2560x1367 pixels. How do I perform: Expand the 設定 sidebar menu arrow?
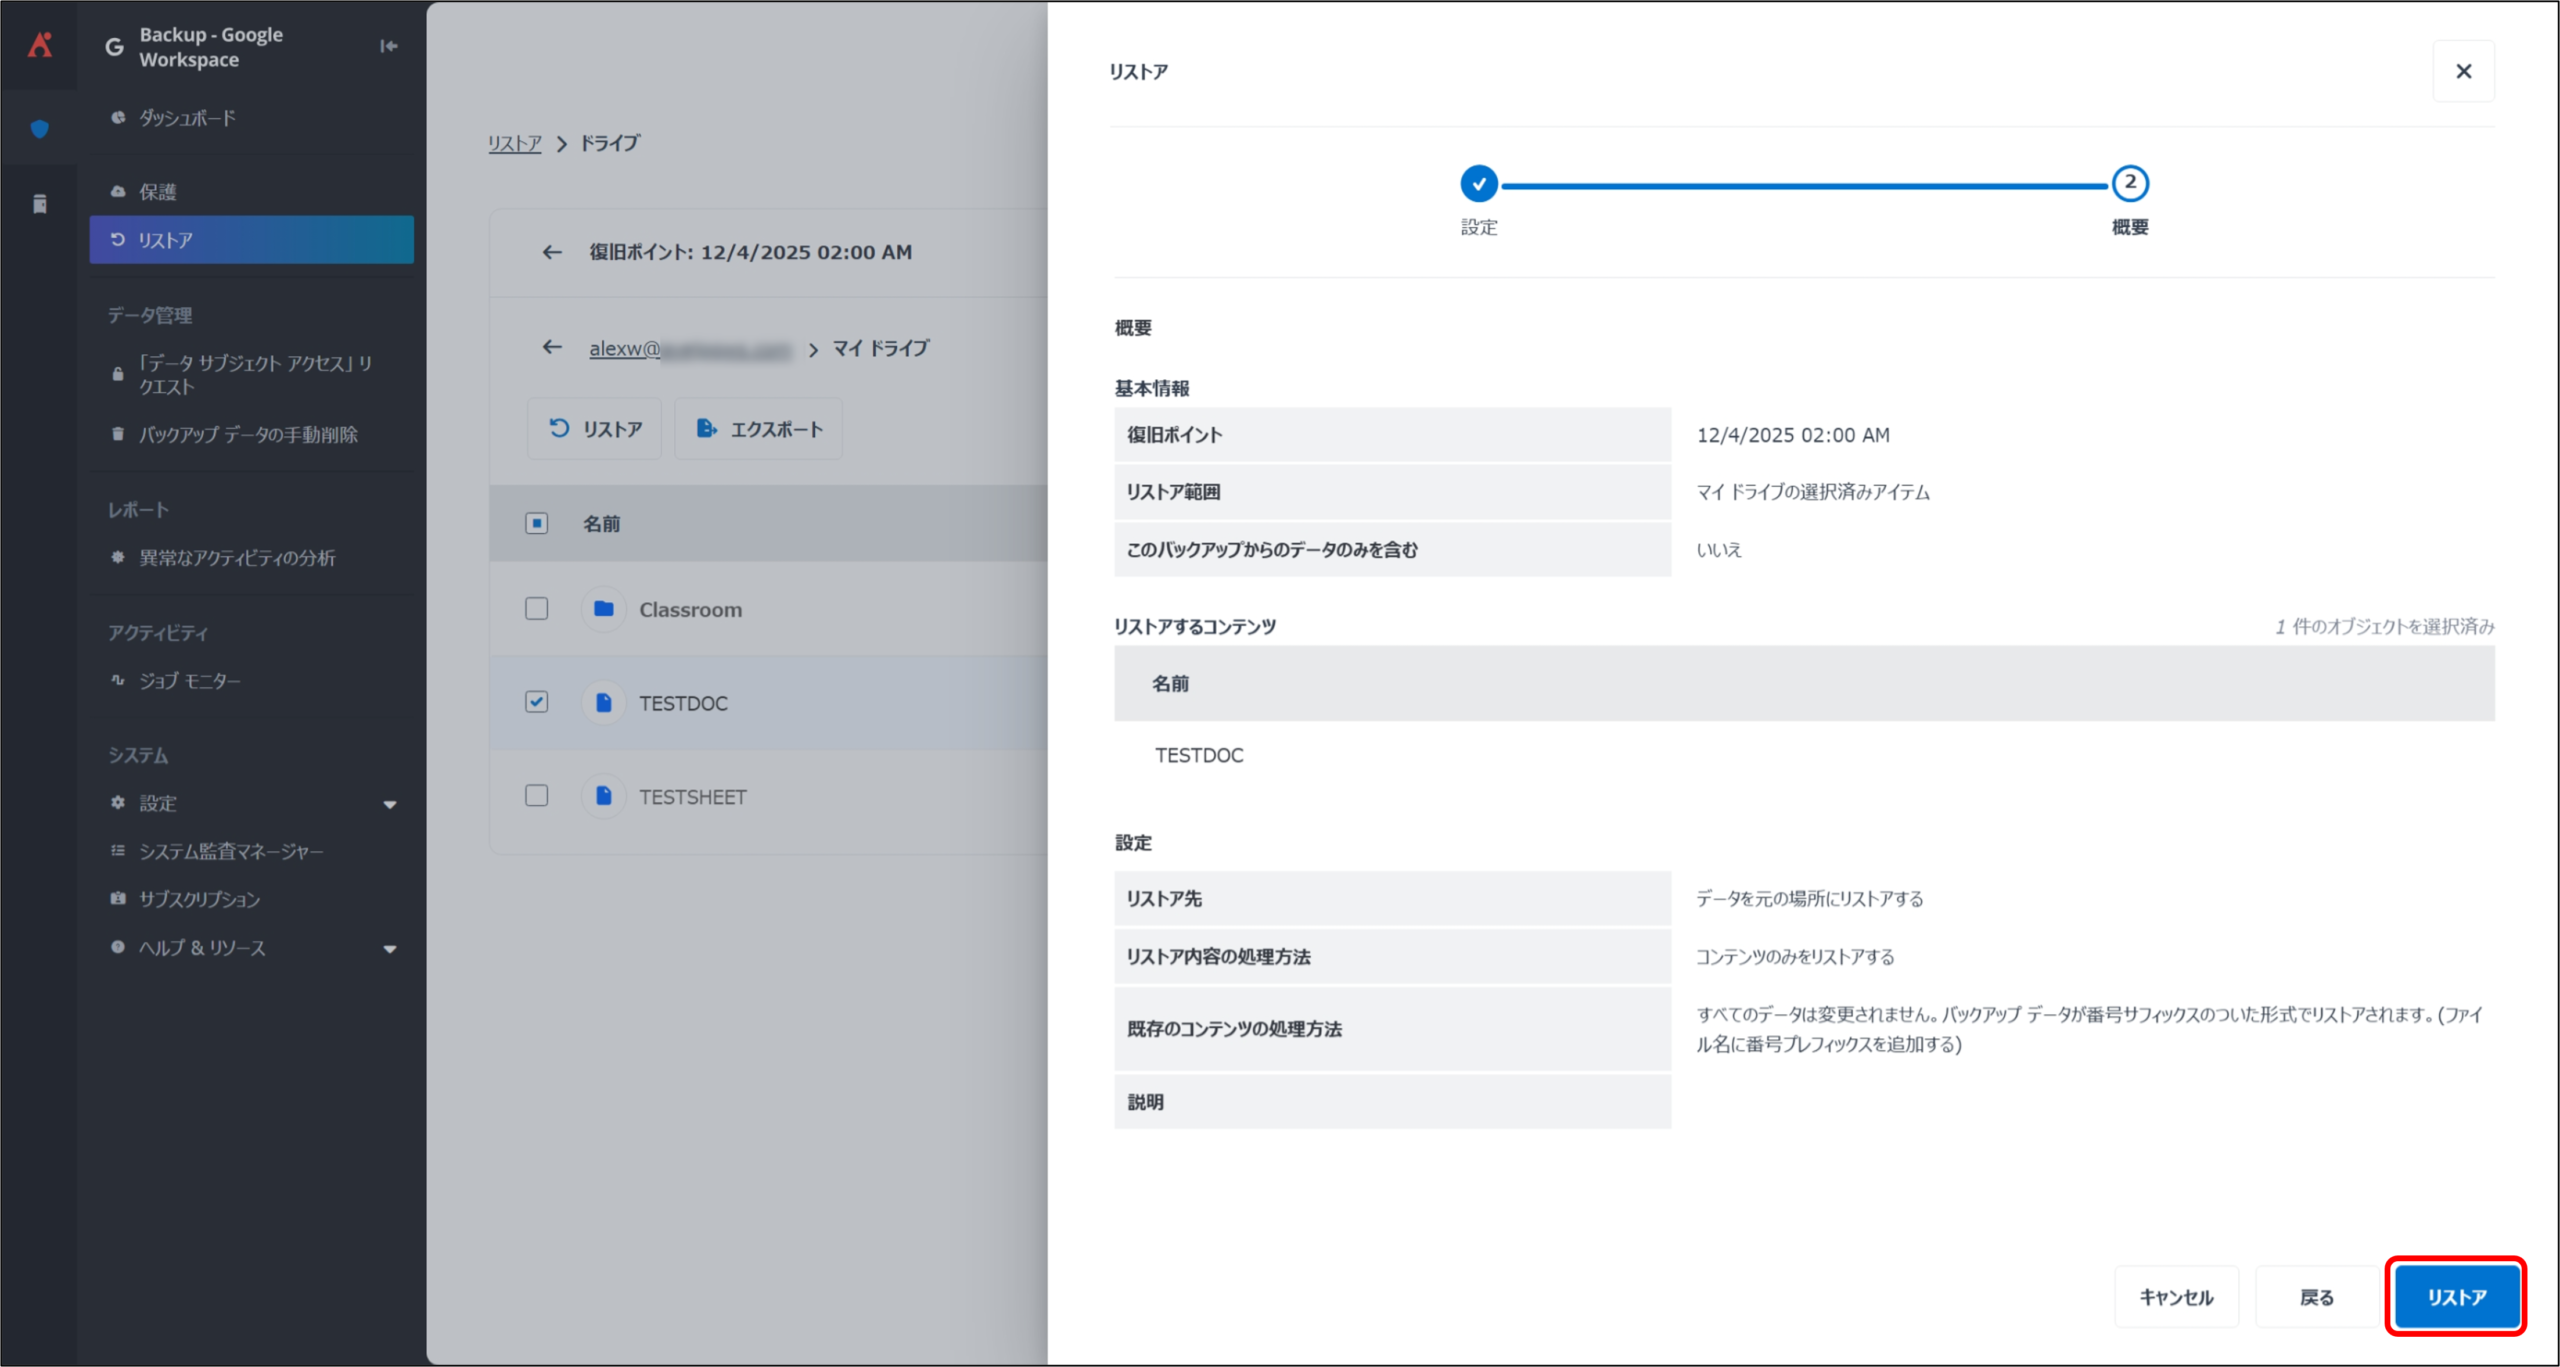pos(390,804)
